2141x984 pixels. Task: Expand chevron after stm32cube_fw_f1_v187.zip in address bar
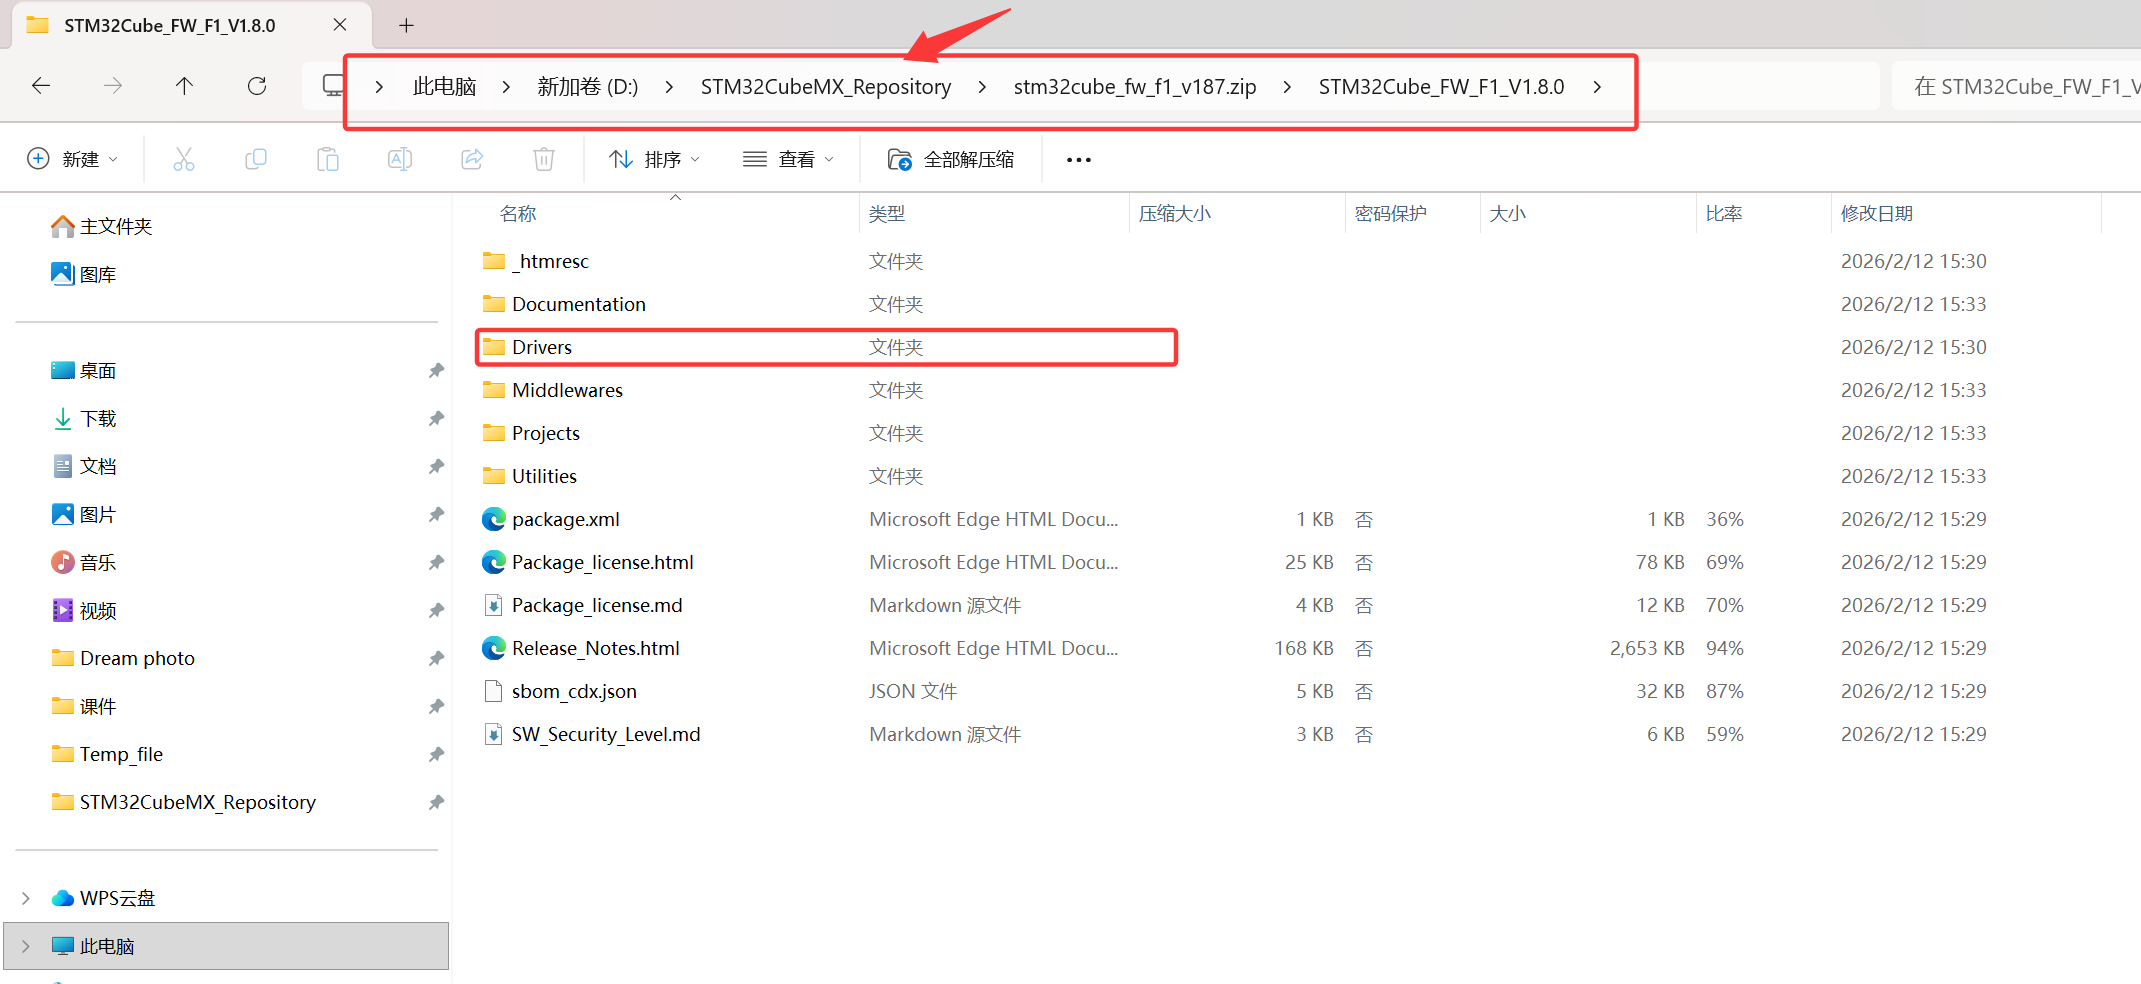click(1287, 87)
